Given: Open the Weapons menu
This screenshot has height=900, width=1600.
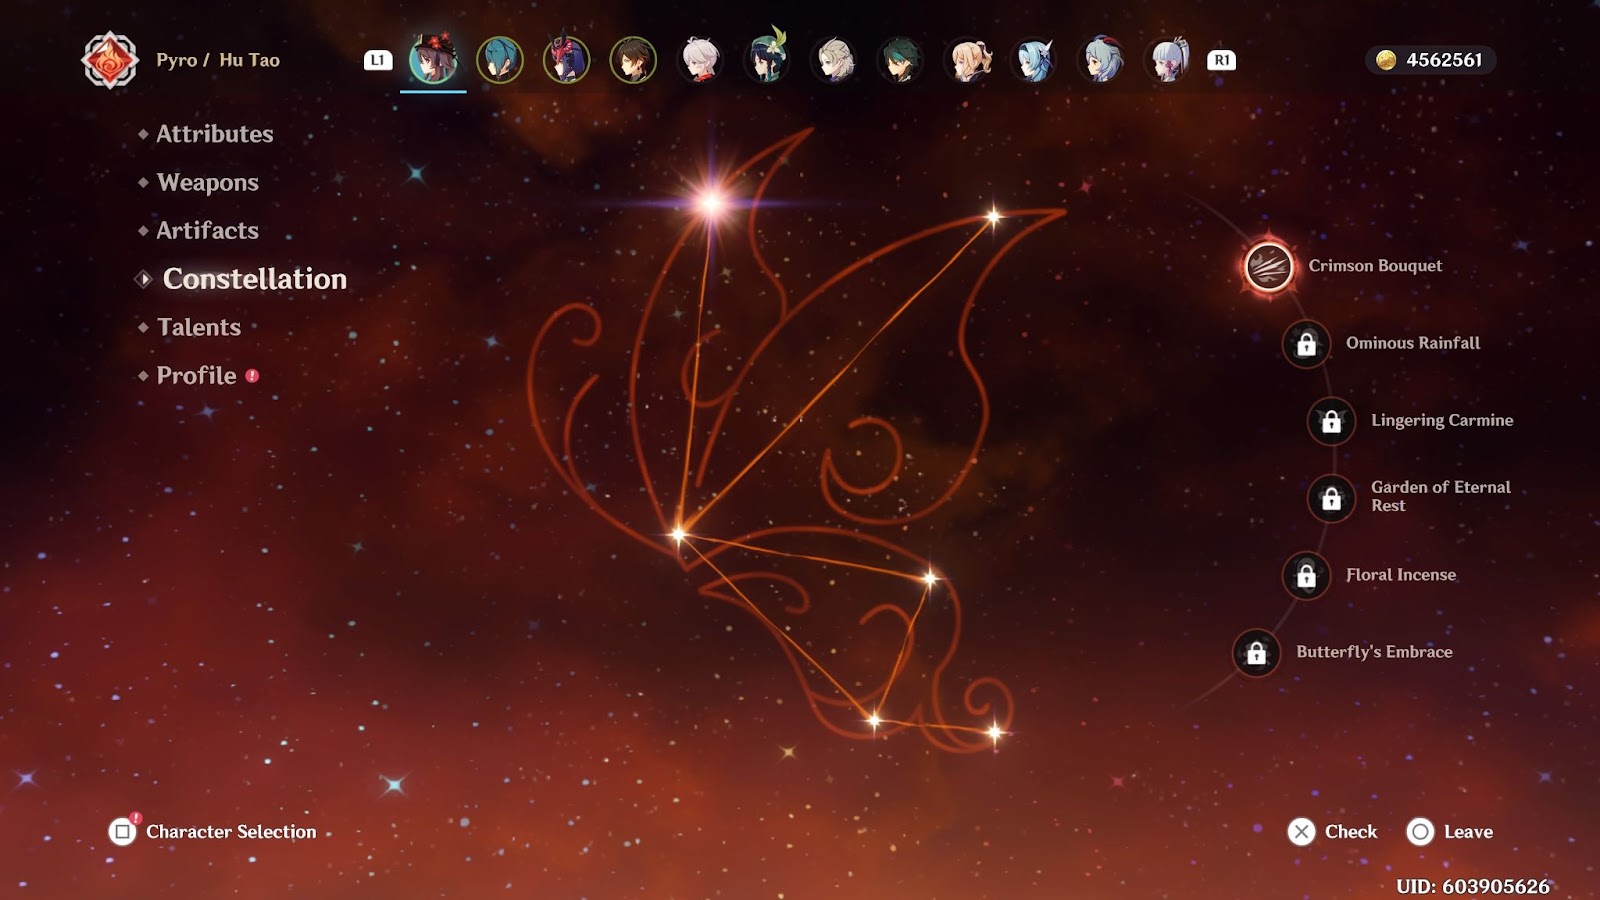Looking at the screenshot, I should [x=208, y=182].
